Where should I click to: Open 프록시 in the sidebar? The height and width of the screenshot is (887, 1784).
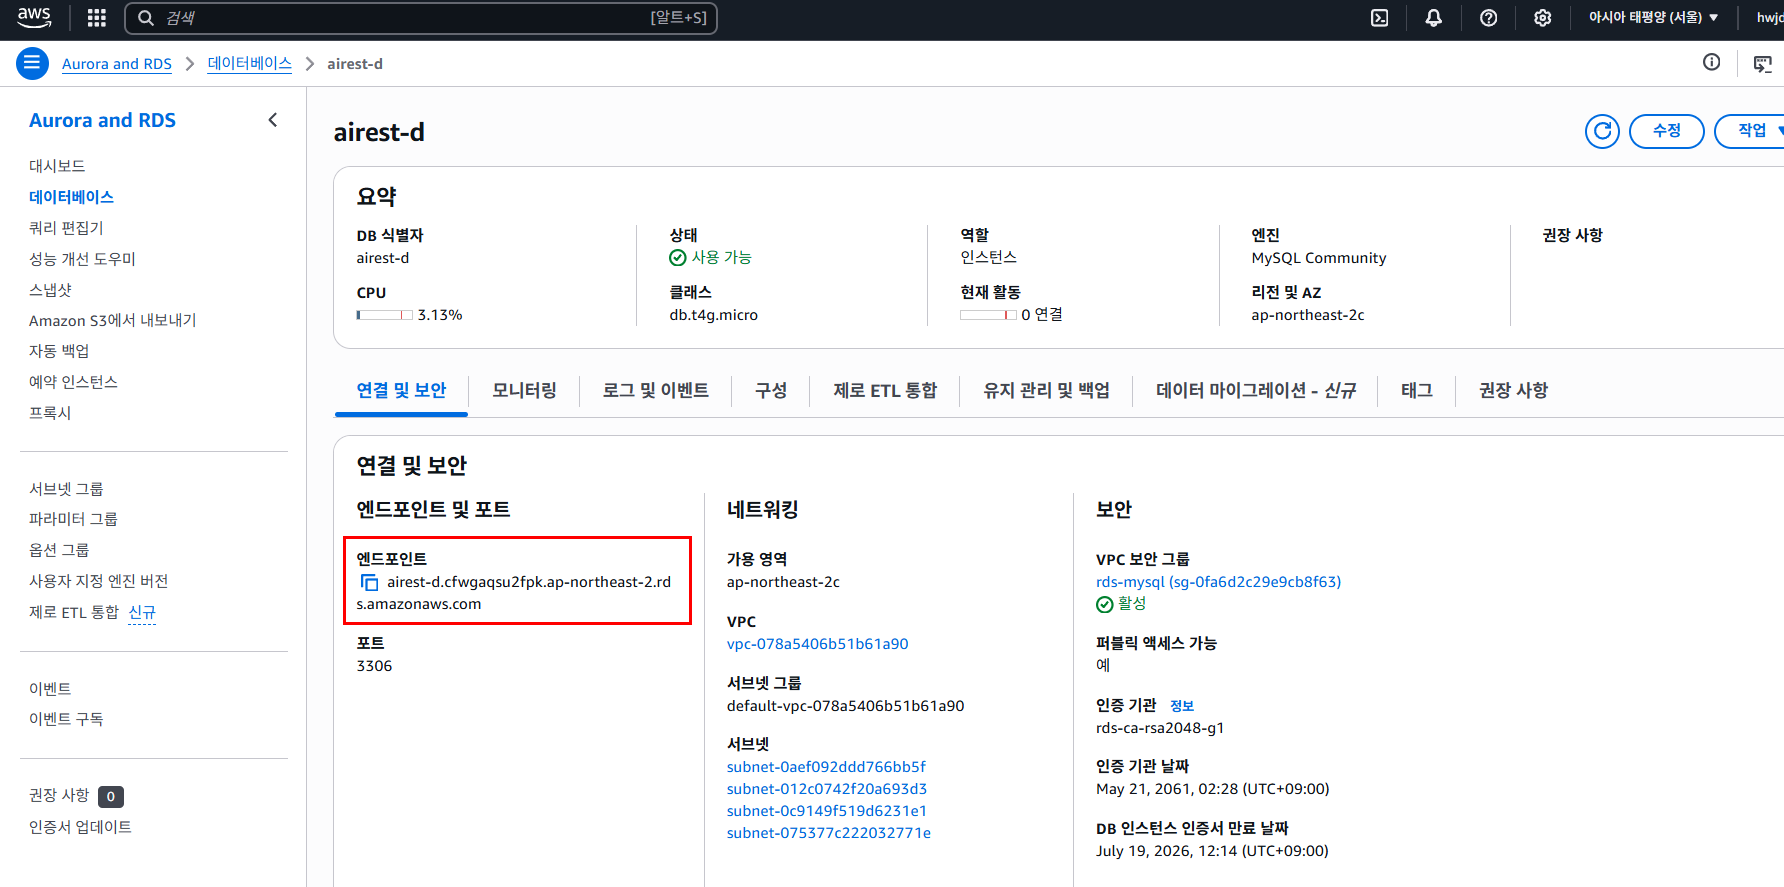[50, 413]
